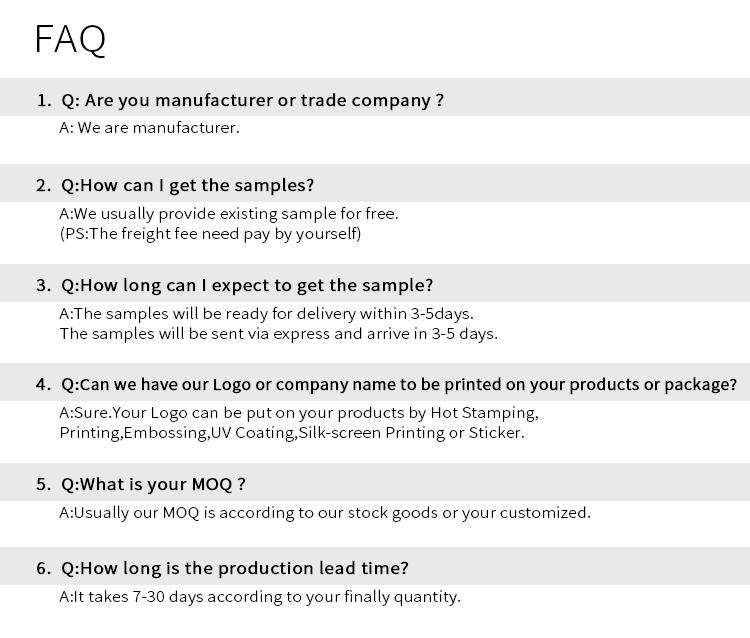The width and height of the screenshot is (750, 638).
Task: Click the answer 'We are manufacturer.'
Action: coord(149,128)
